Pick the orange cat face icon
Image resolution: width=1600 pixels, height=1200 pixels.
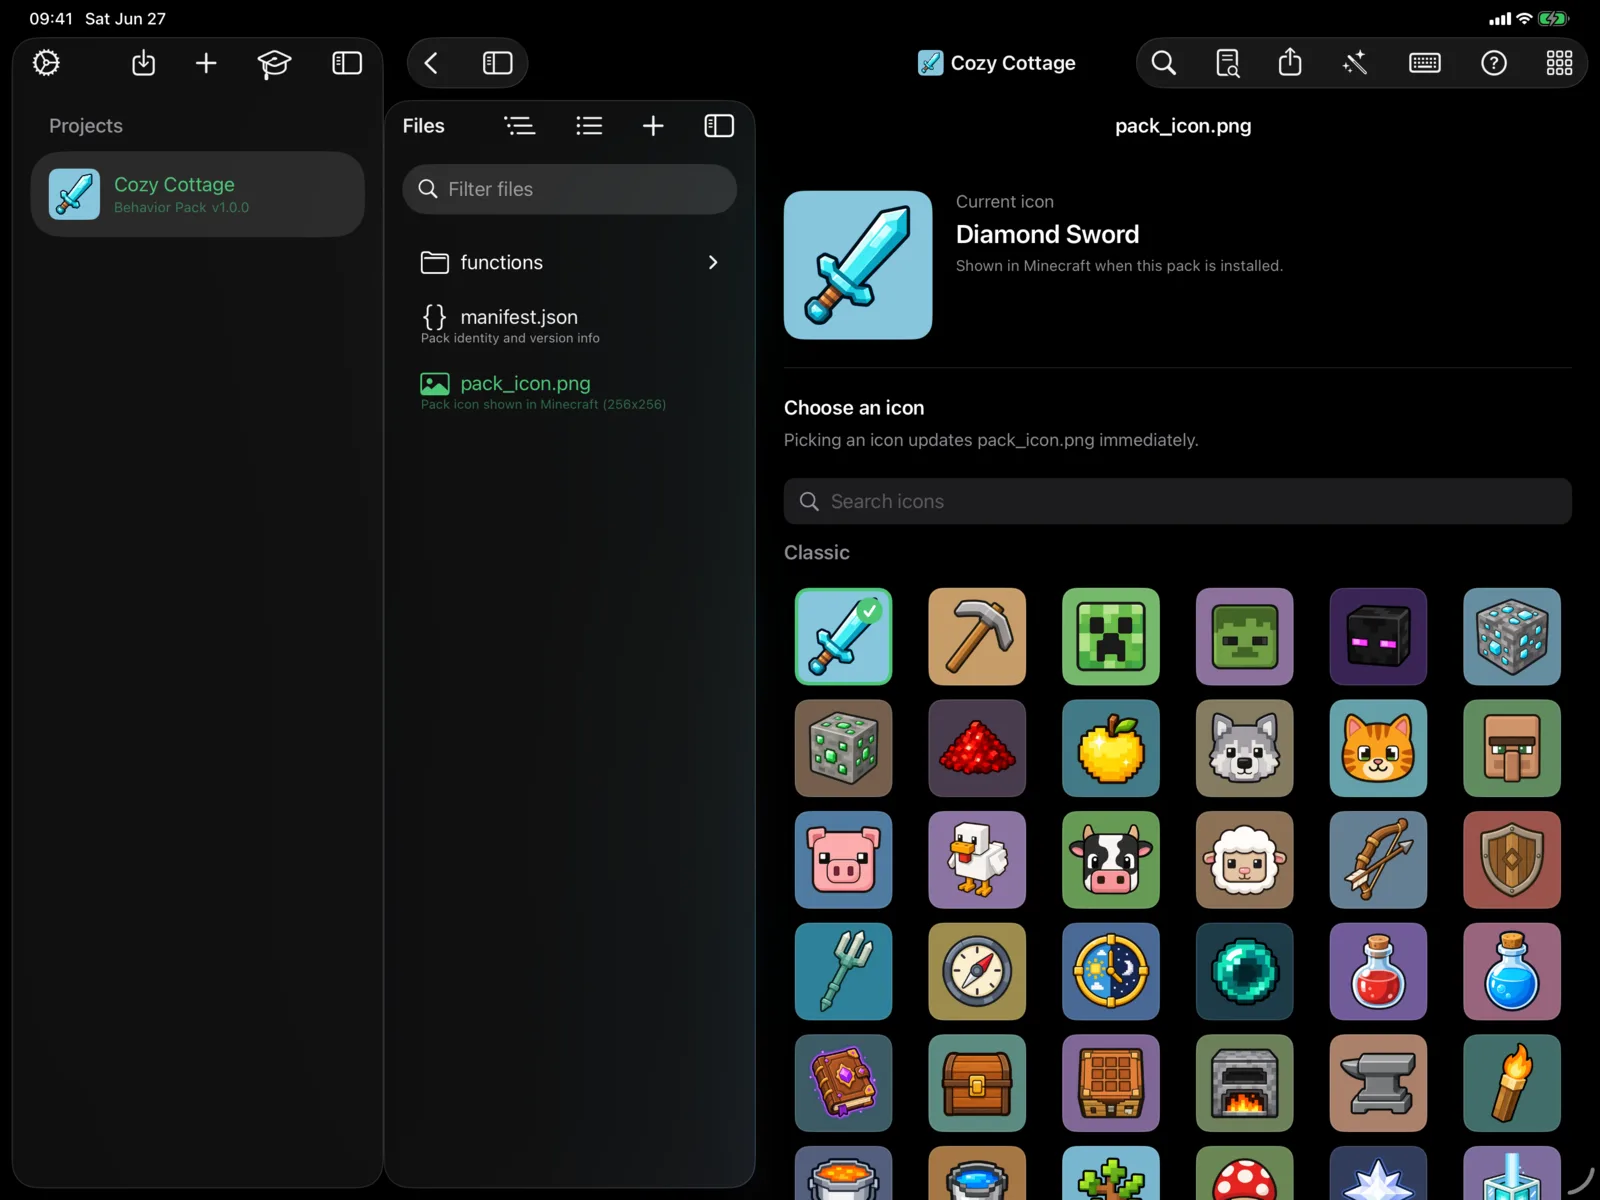pyautogui.click(x=1378, y=748)
